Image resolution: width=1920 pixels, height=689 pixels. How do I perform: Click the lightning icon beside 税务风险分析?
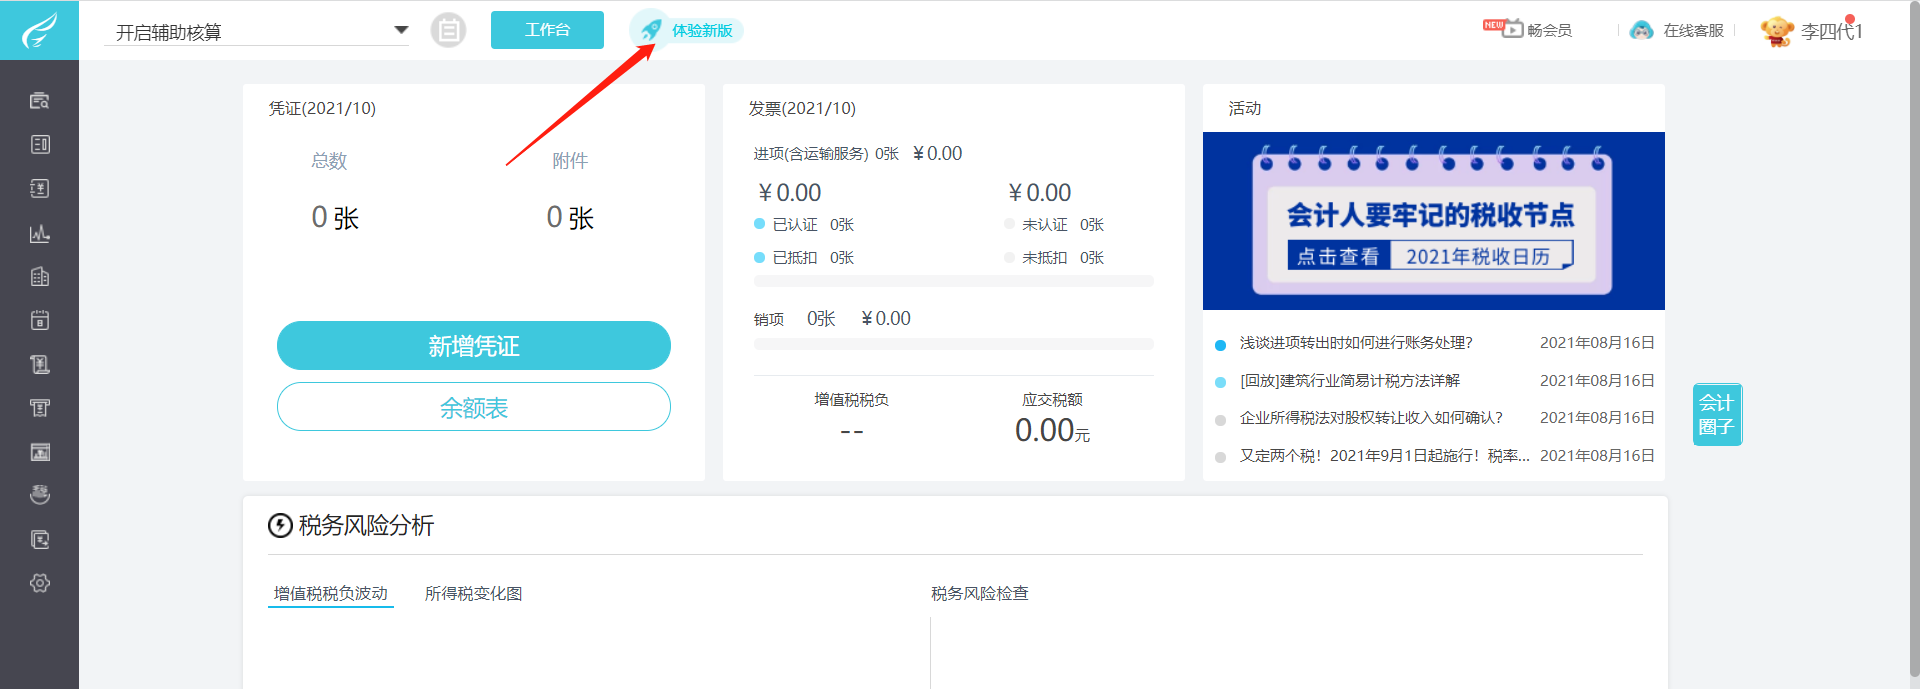[280, 526]
